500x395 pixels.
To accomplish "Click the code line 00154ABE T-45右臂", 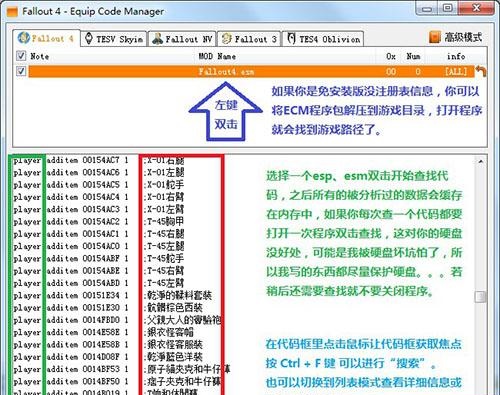I will [99, 271].
